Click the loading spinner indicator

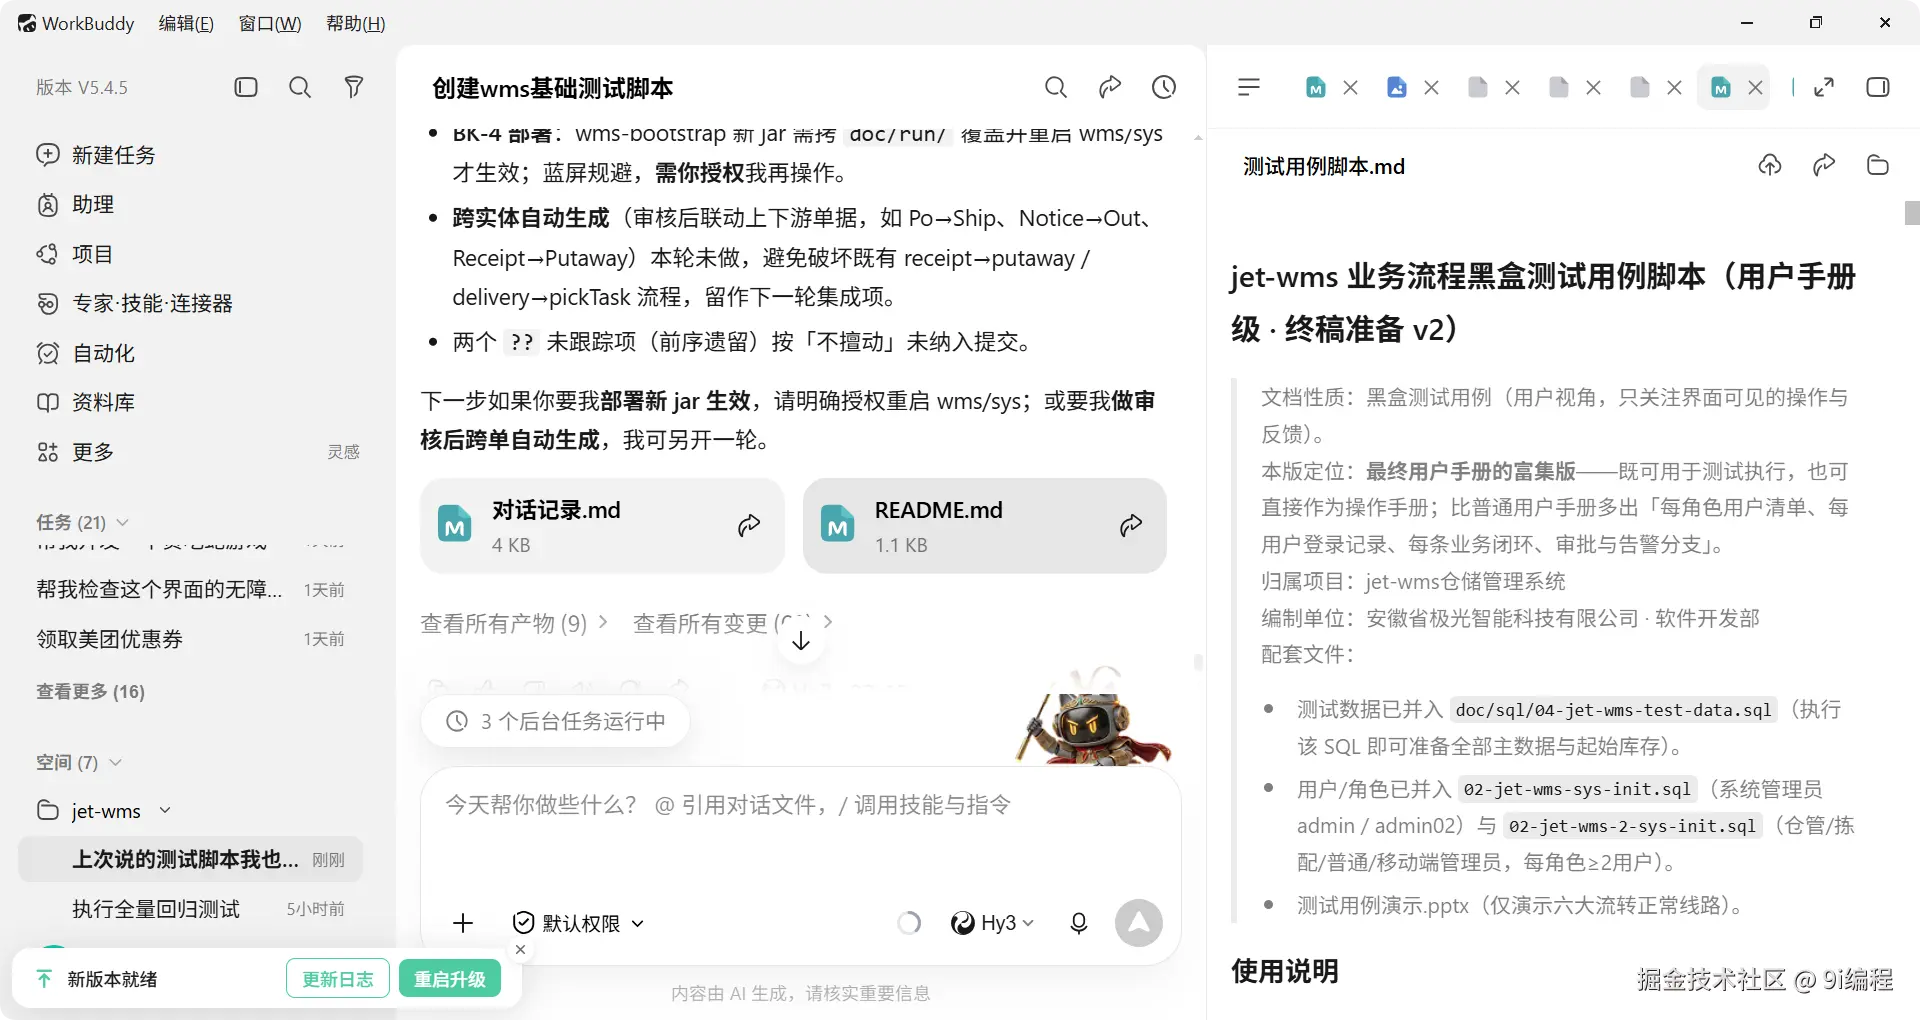909,923
